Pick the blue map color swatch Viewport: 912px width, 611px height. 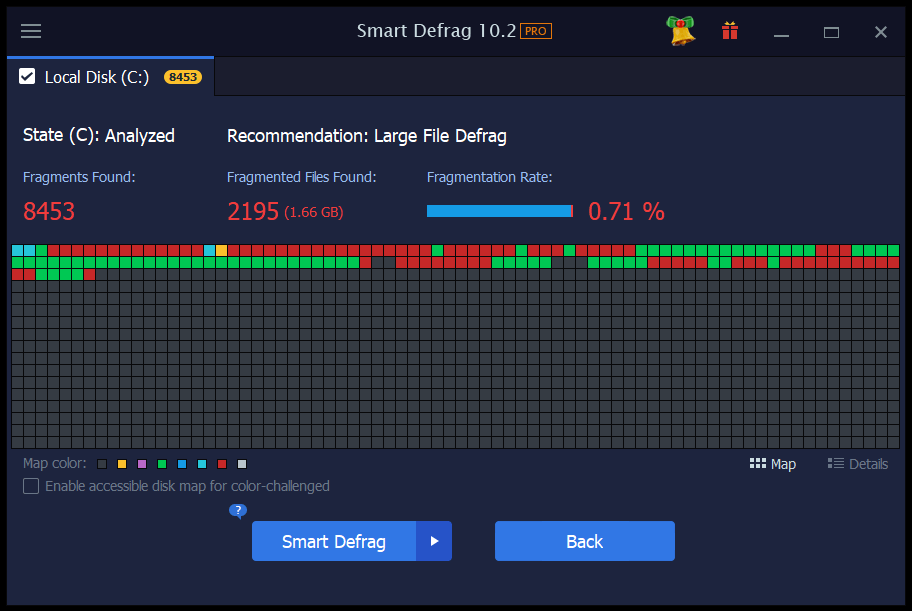coord(181,464)
